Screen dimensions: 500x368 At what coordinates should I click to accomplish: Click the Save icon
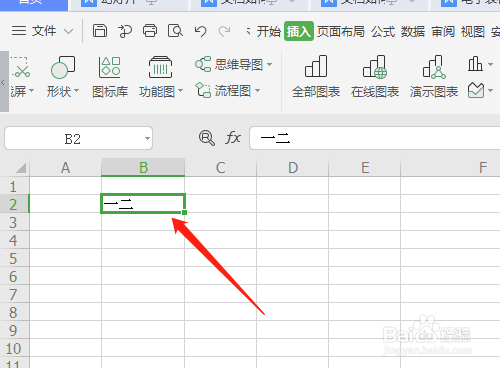pos(100,31)
